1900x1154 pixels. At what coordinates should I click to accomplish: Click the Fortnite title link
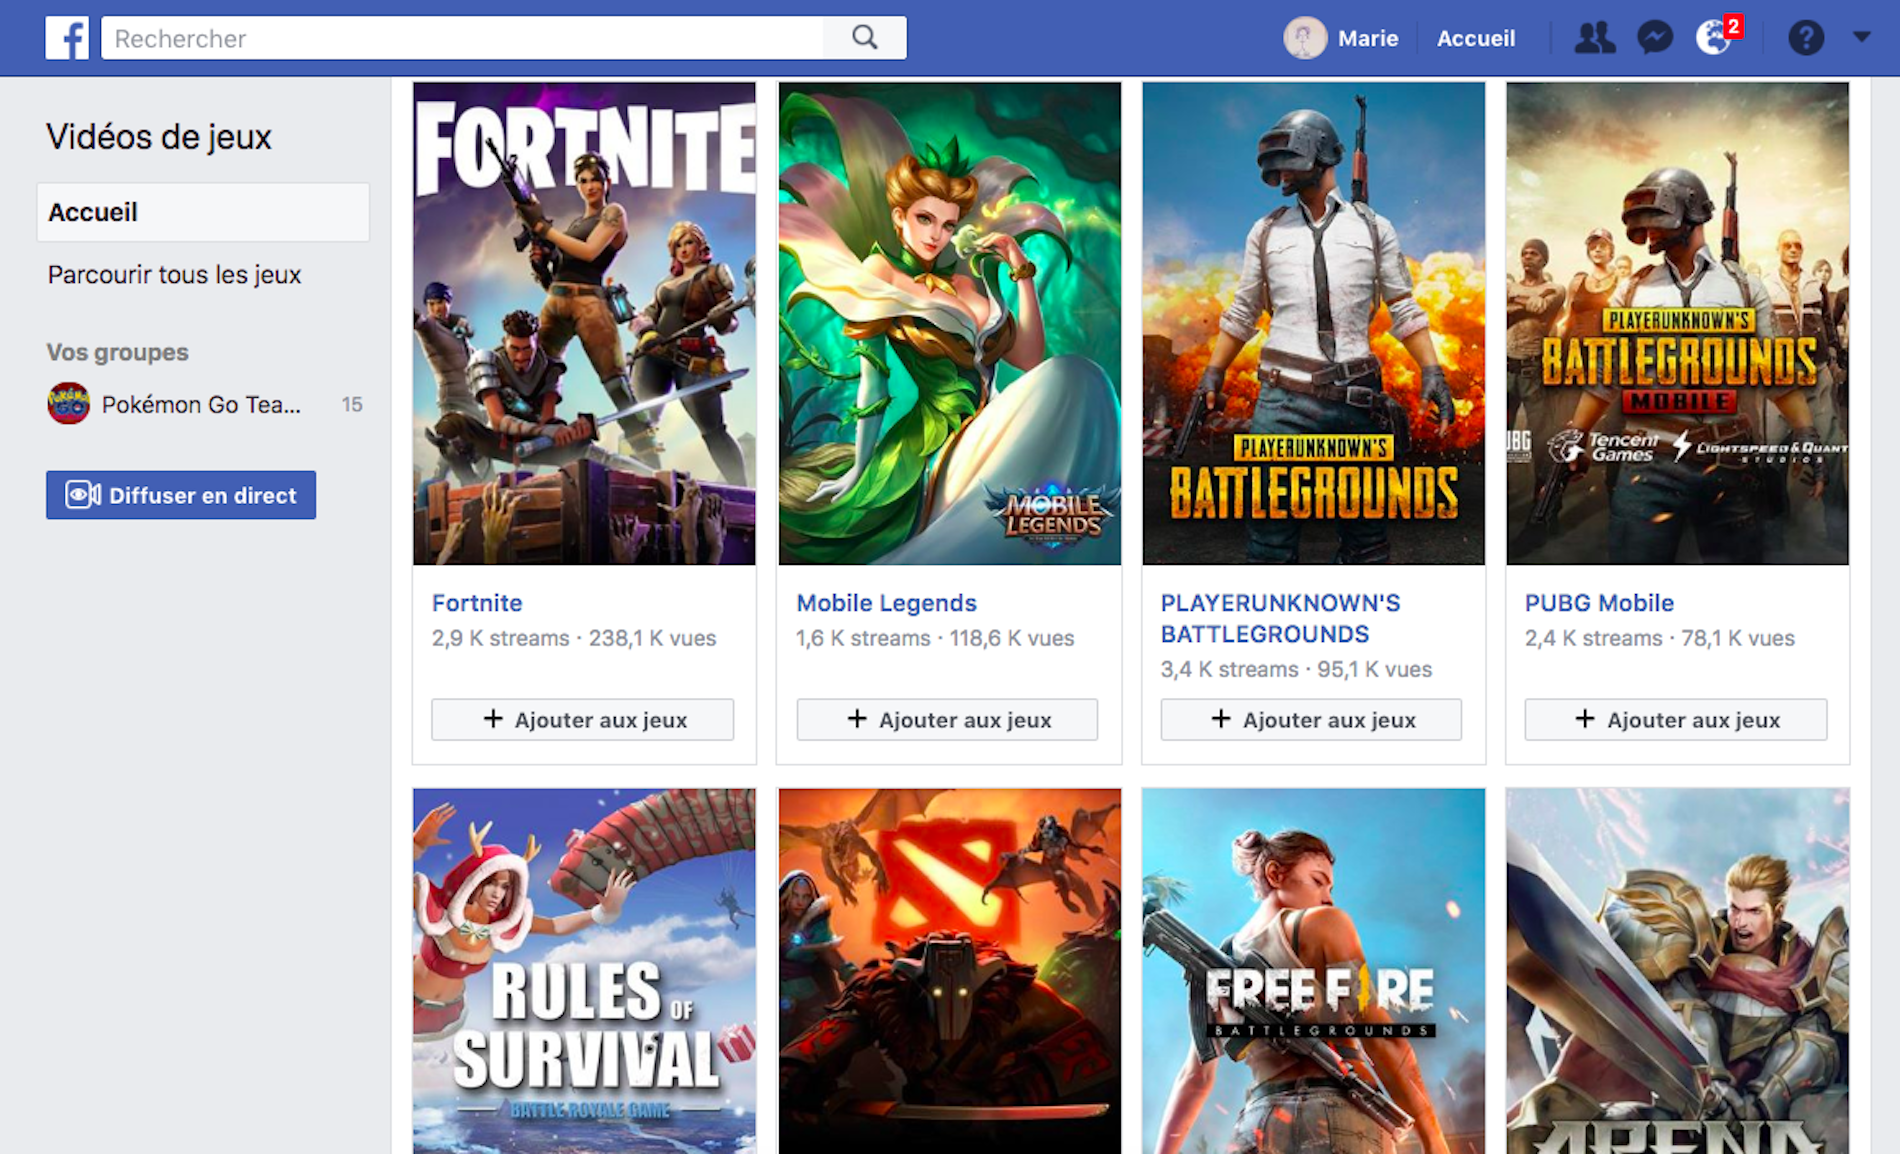click(477, 603)
